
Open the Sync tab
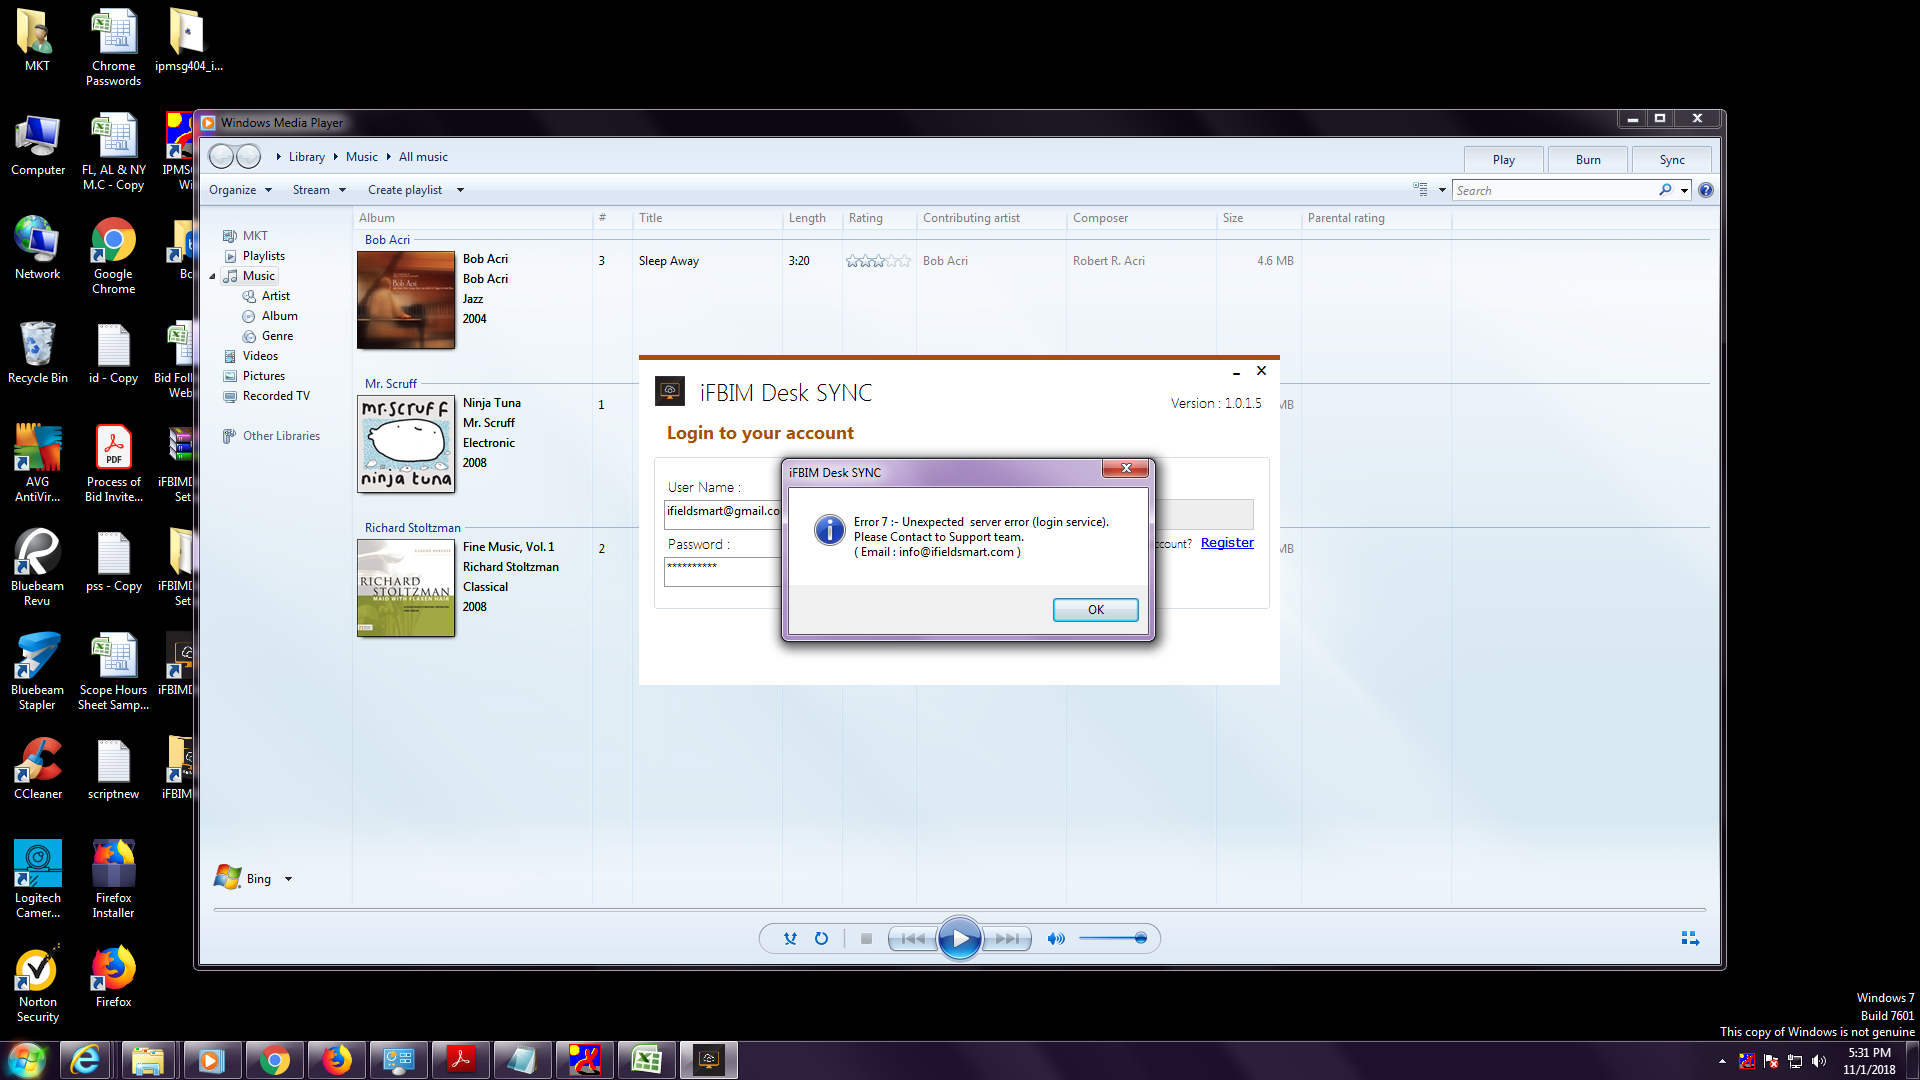[x=1671, y=160]
